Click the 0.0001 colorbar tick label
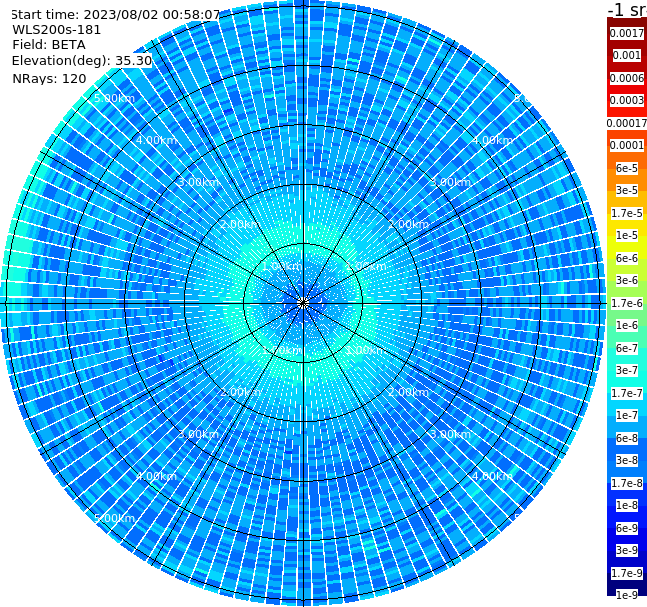The image size is (647, 607). click(627, 145)
